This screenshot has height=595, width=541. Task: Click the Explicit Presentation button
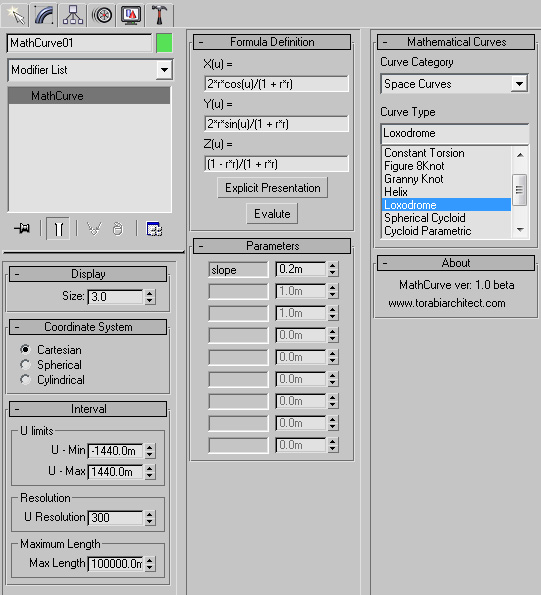[x=272, y=187]
